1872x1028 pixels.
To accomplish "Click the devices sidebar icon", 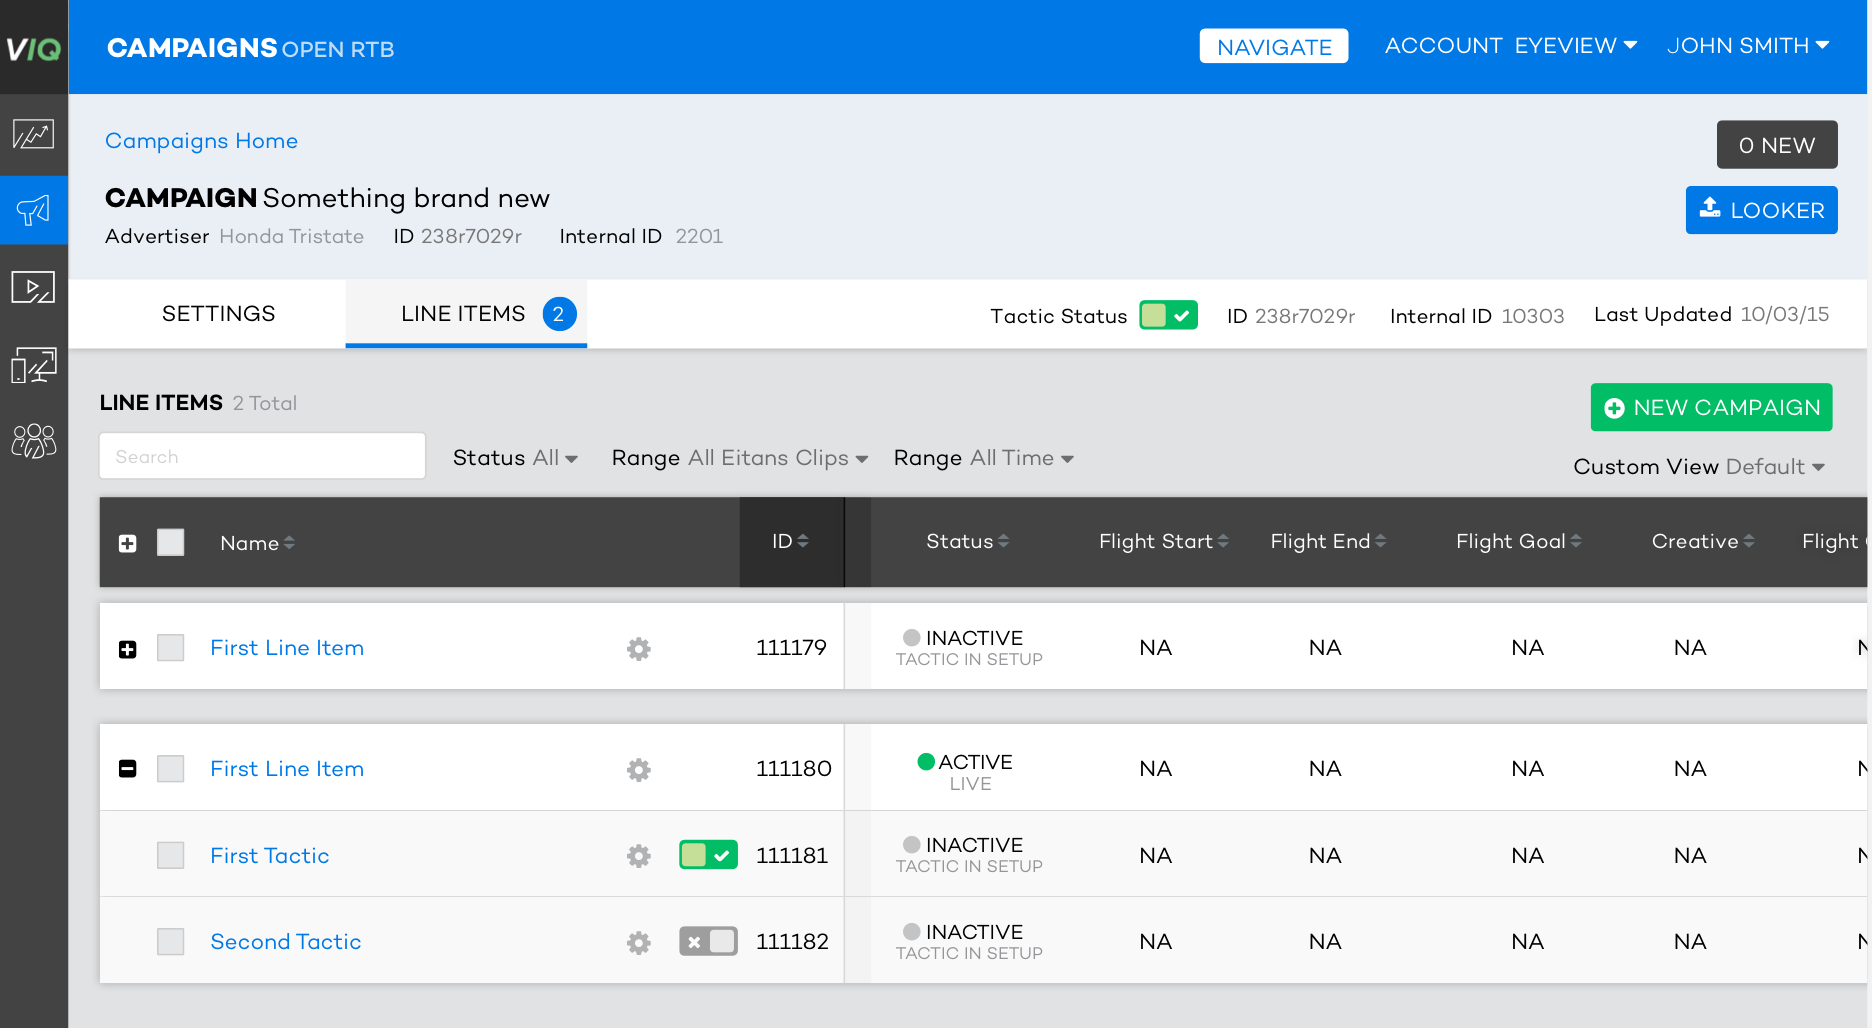I will click(33, 366).
